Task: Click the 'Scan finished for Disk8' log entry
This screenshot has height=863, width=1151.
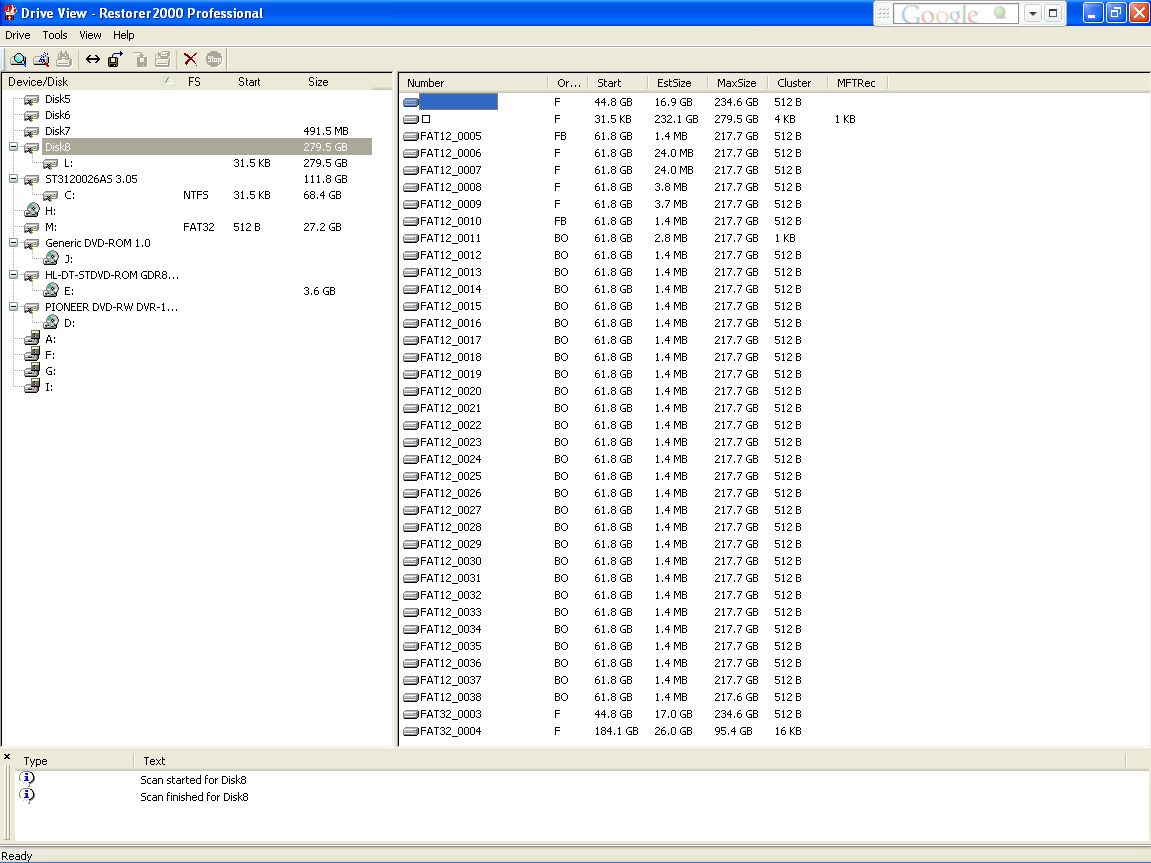Action: (194, 797)
